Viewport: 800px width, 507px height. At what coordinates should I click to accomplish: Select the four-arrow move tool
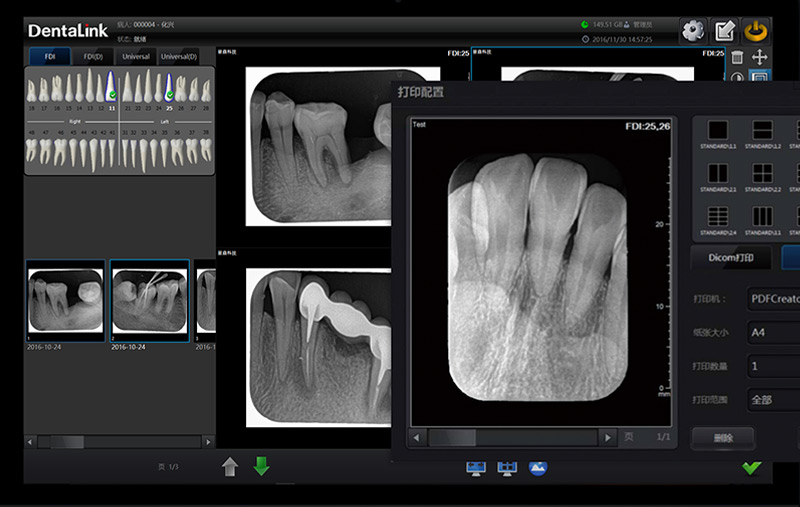click(760, 58)
